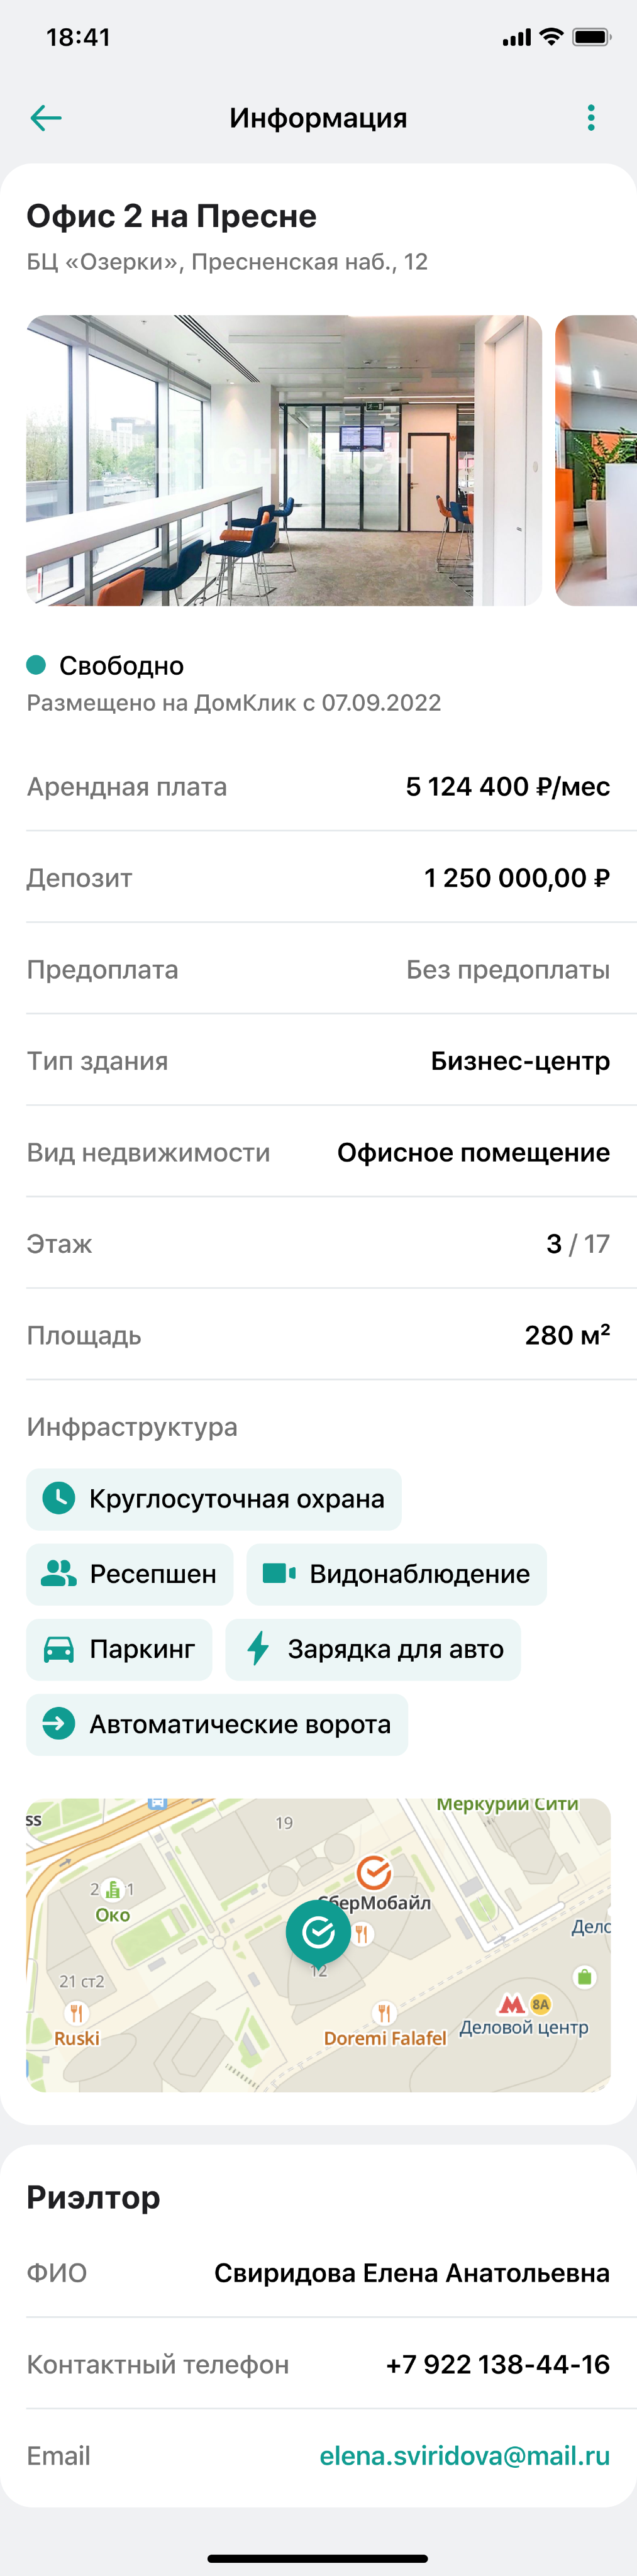The image size is (637, 2576).
Task: Open the main office interior photo
Action: click(x=284, y=460)
